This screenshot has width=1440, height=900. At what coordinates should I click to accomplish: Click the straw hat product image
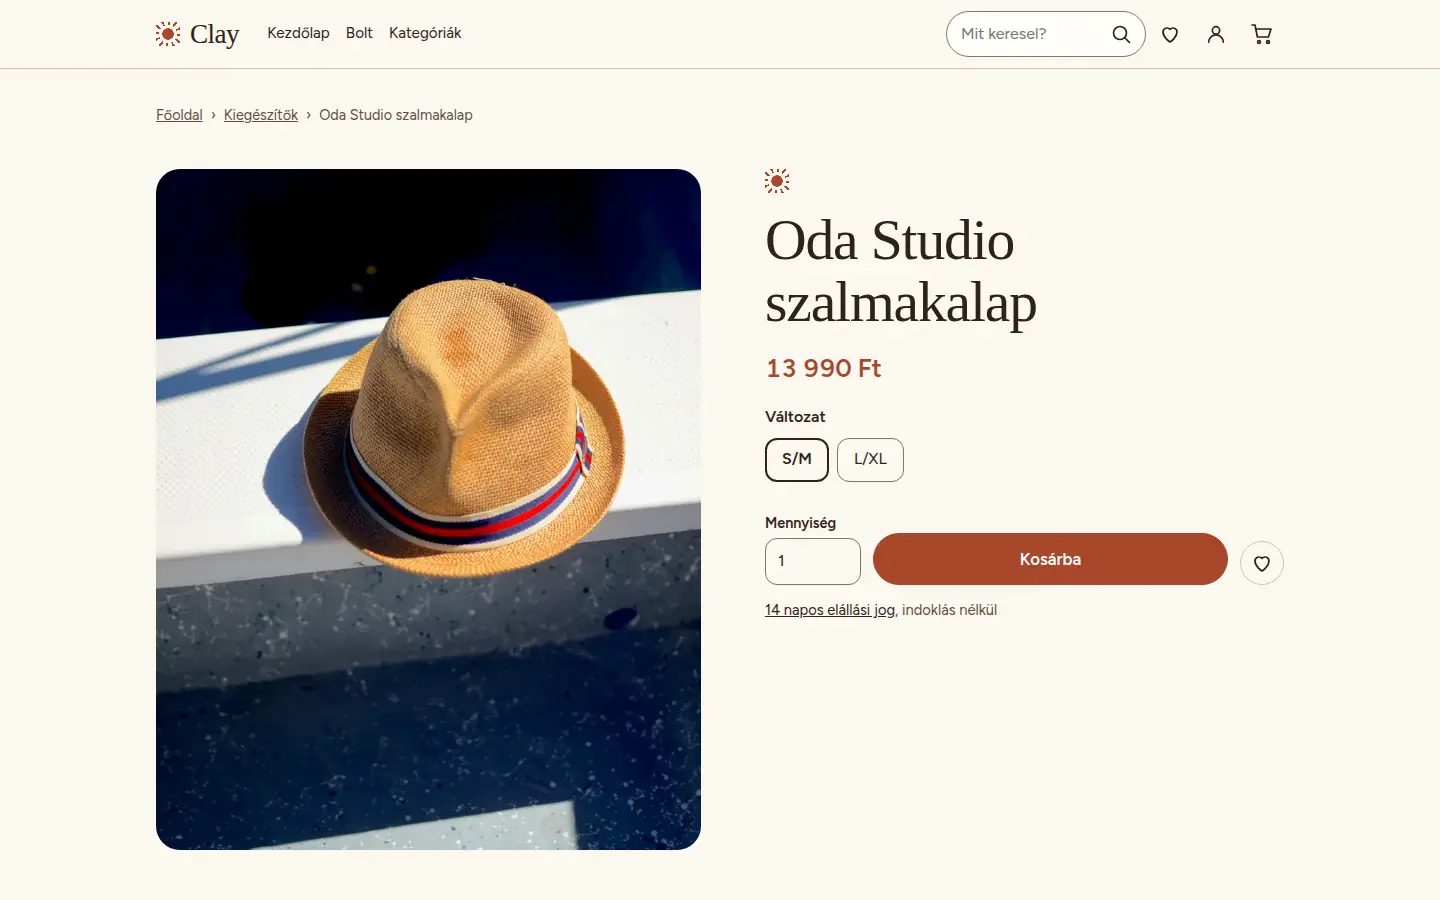point(428,509)
